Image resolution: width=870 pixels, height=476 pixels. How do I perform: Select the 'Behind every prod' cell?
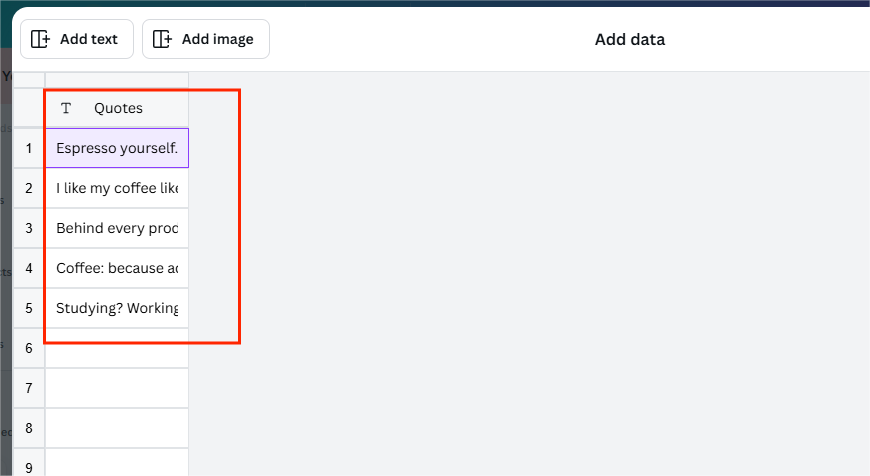(117, 228)
